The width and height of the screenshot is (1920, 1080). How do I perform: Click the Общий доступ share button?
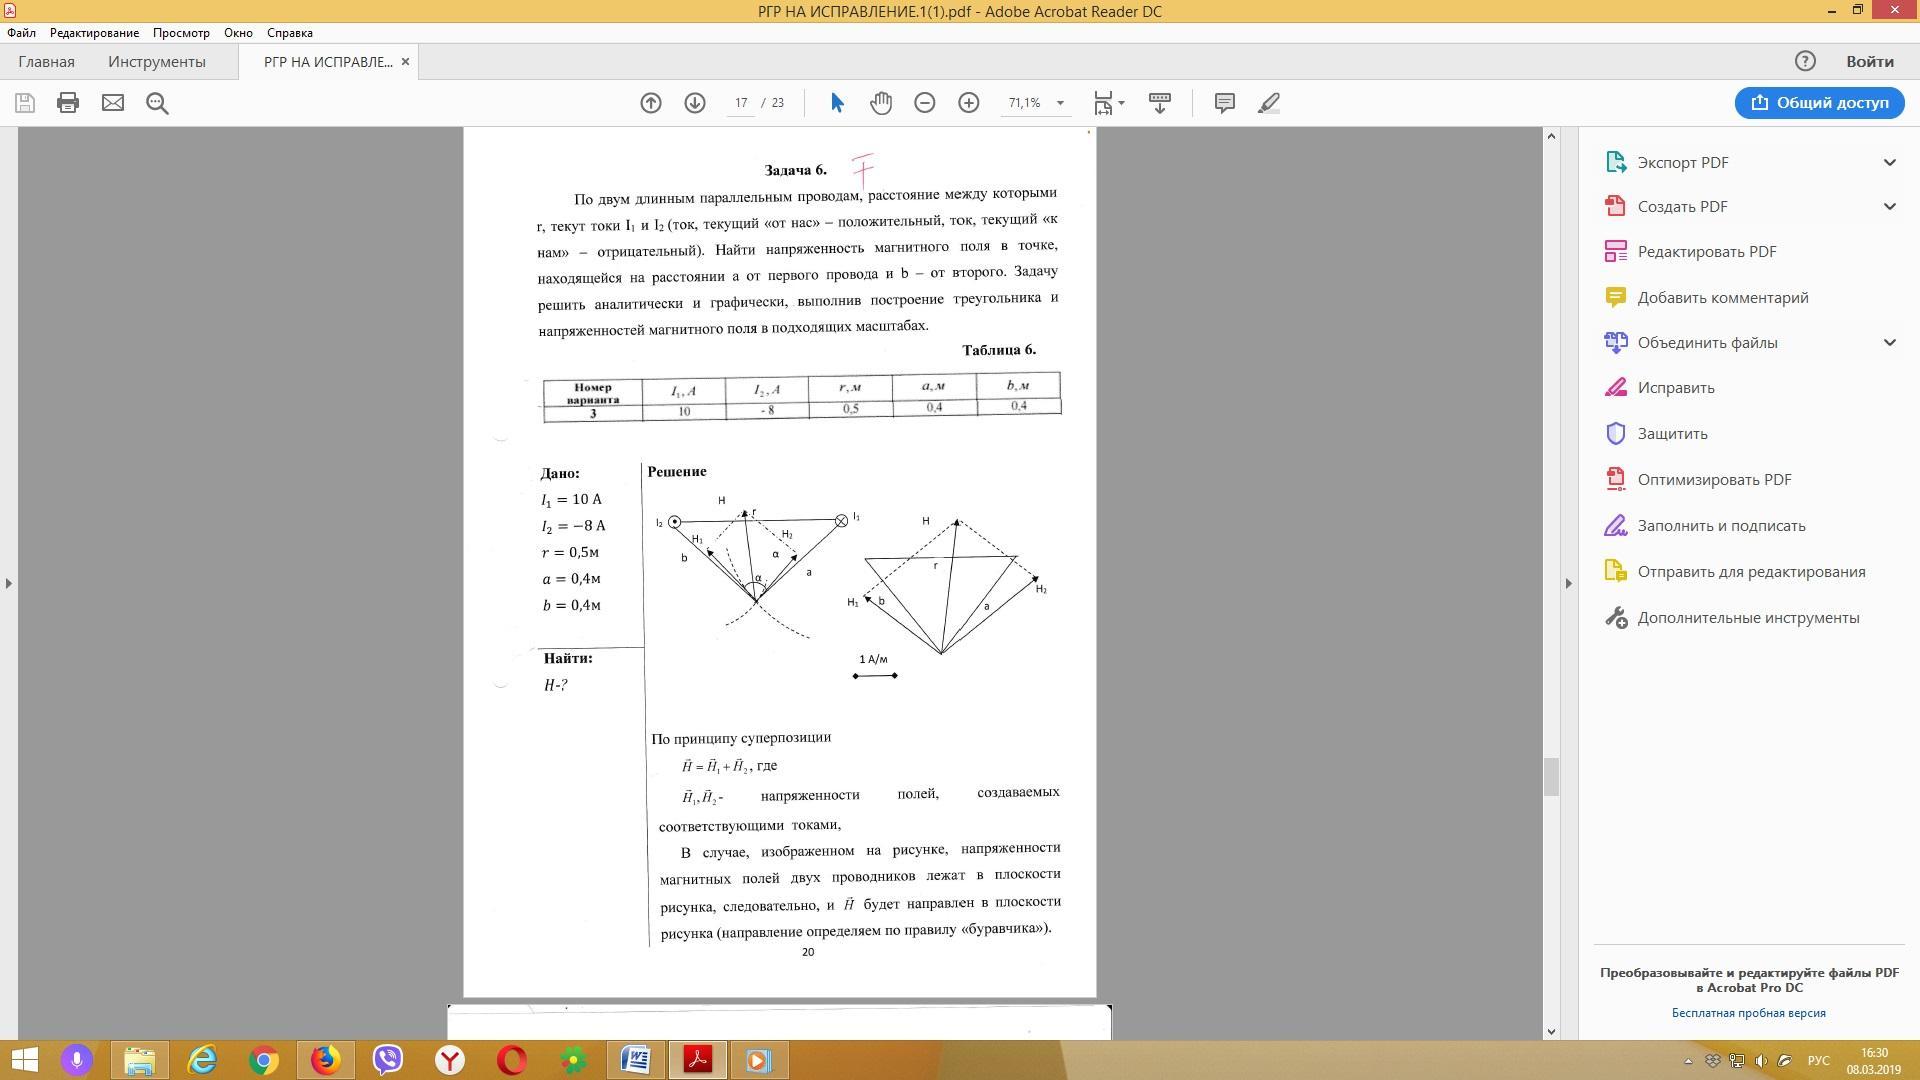pyautogui.click(x=1819, y=103)
